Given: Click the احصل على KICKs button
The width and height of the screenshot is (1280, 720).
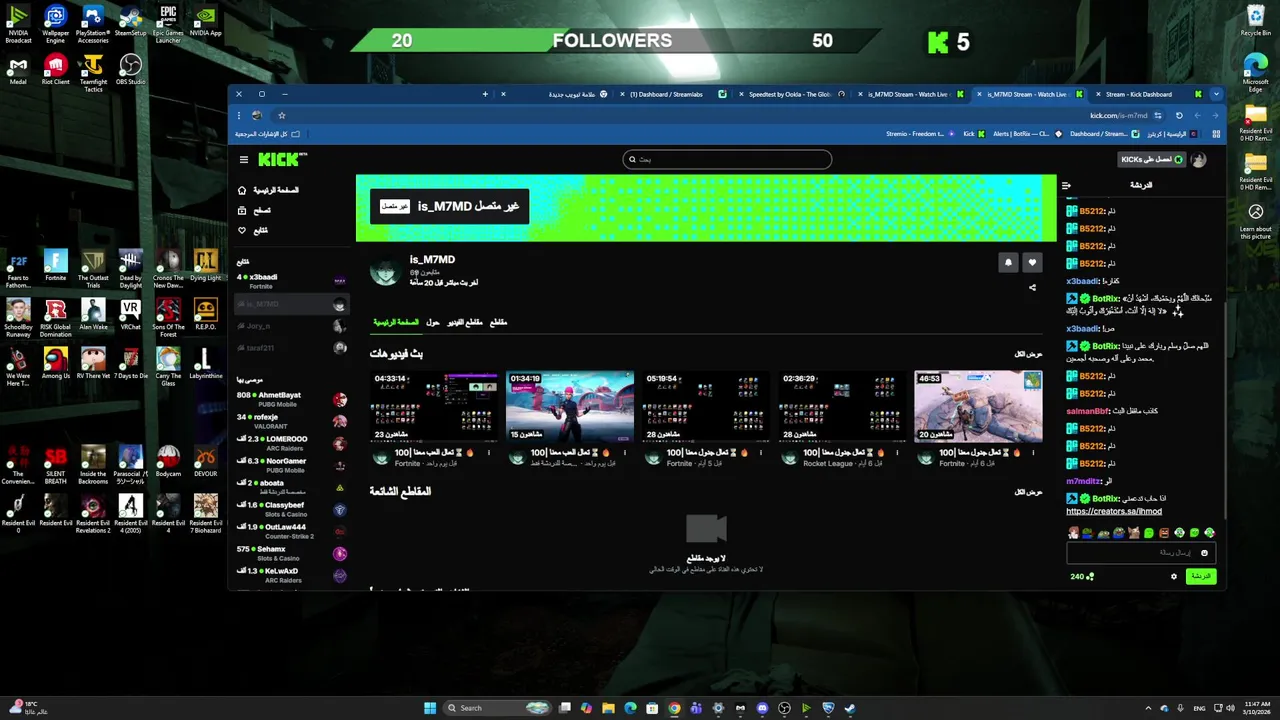Looking at the screenshot, I should 1152,160.
